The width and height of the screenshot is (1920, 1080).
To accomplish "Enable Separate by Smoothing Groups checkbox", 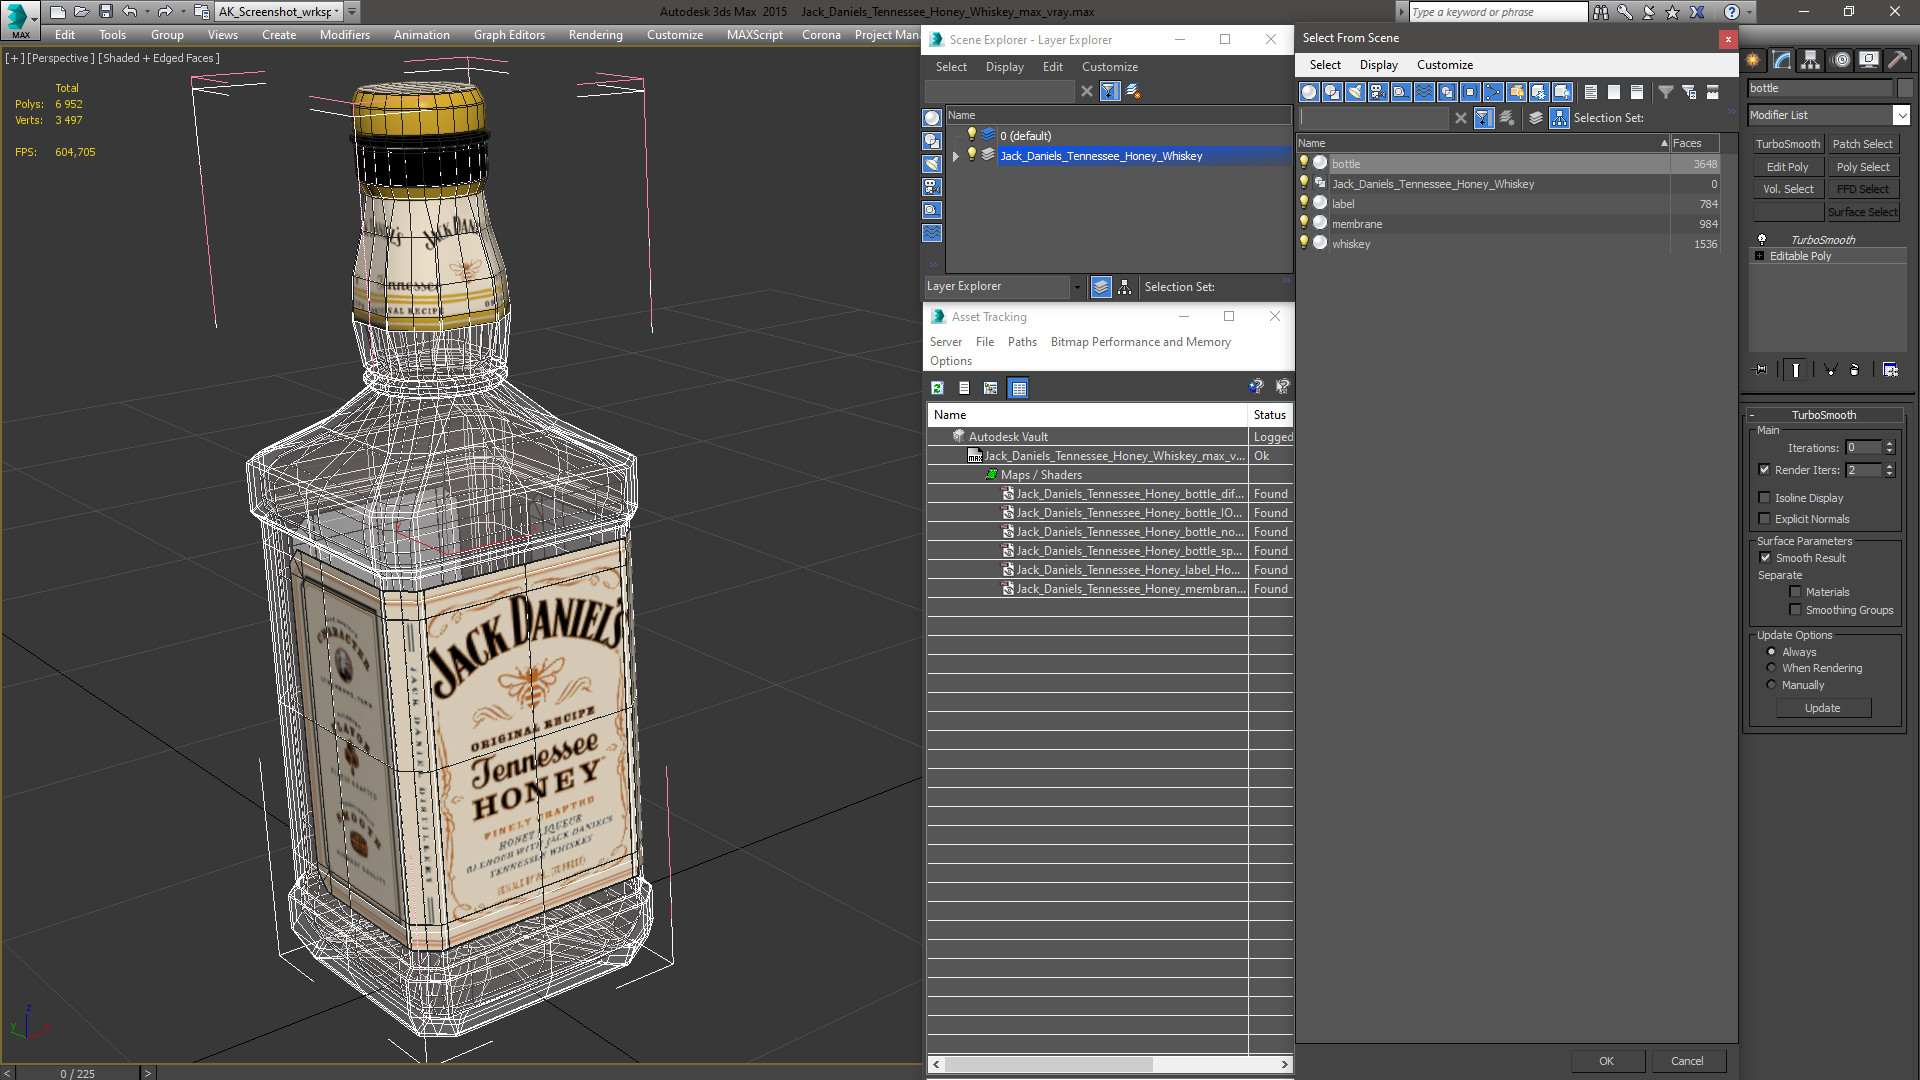I will click(x=1795, y=610).
